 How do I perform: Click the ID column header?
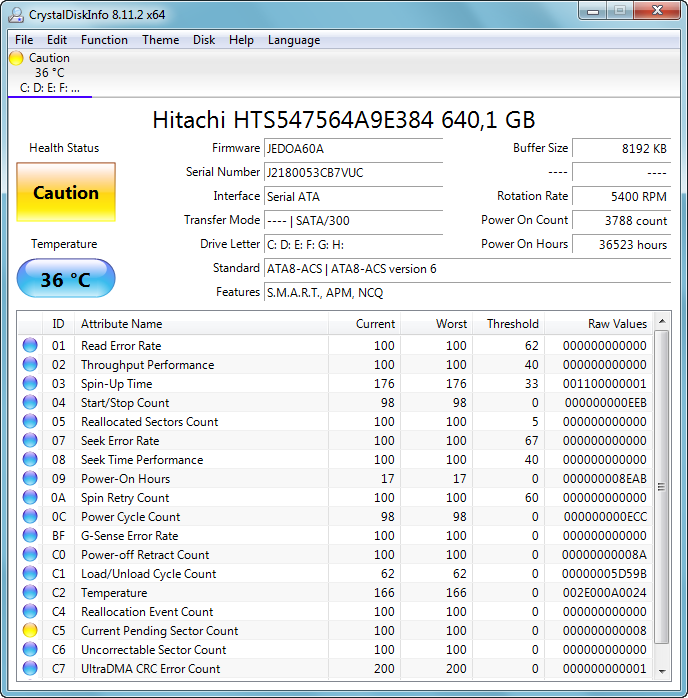[x=58, y=324]
